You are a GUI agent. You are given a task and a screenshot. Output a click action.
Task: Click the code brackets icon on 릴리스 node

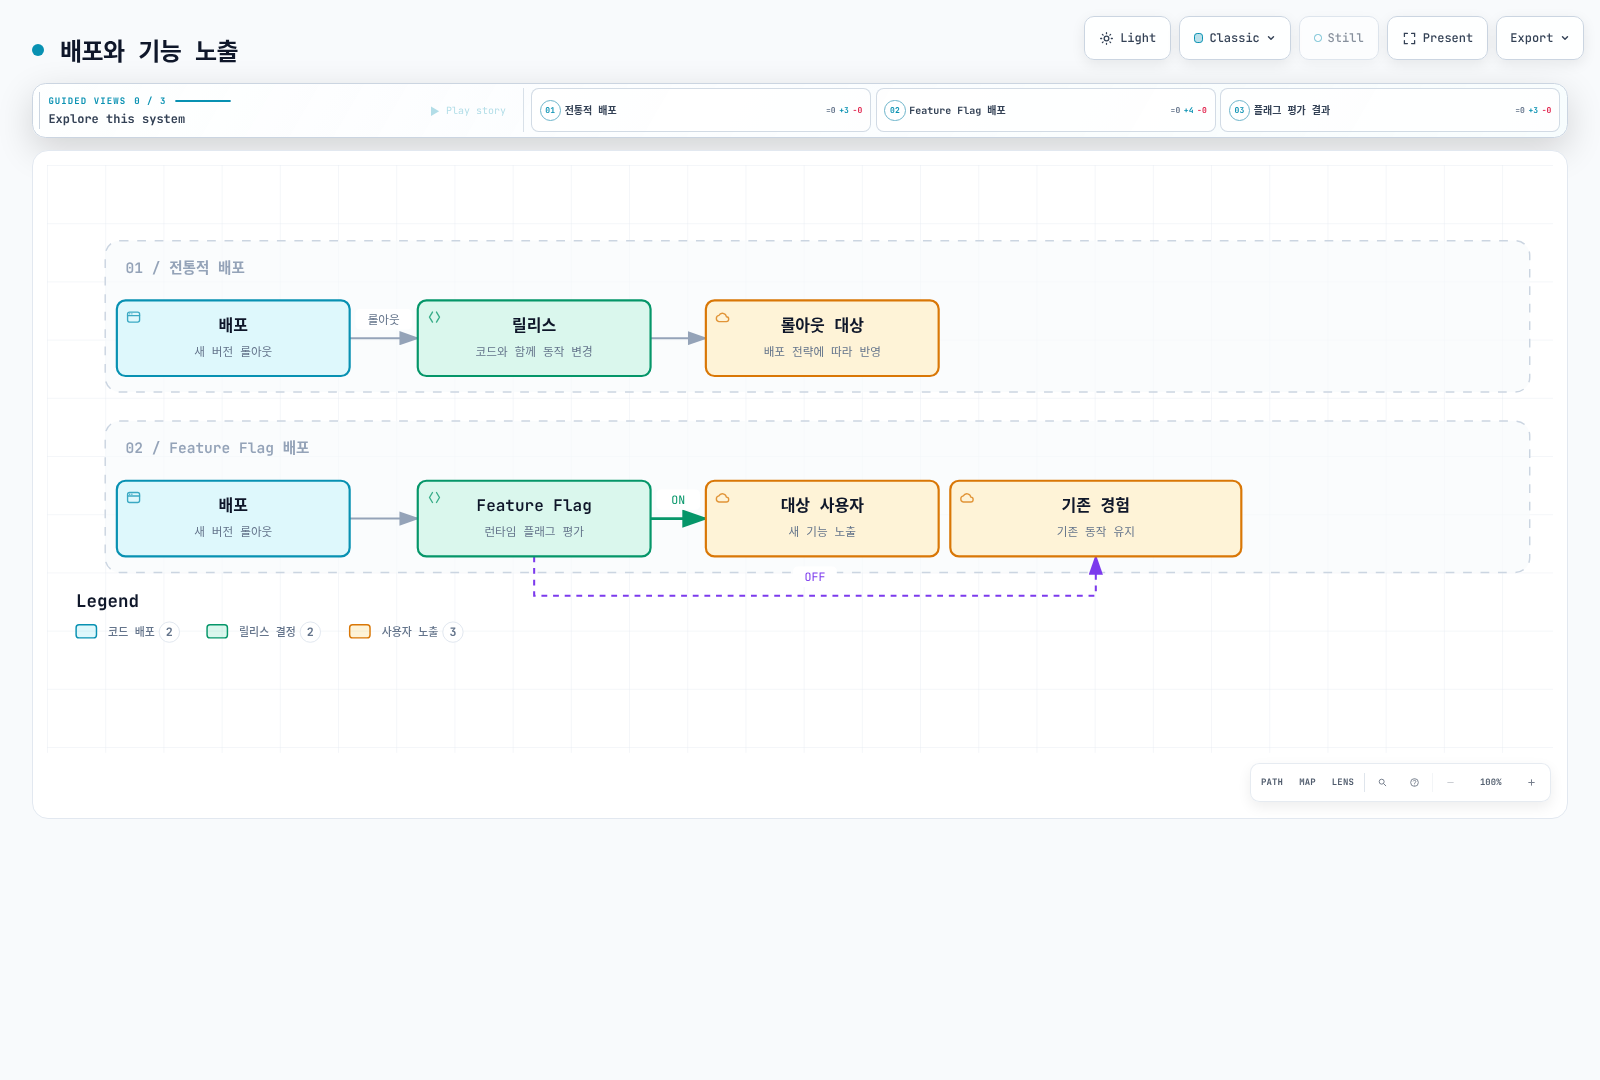click(x=435, y=317)
